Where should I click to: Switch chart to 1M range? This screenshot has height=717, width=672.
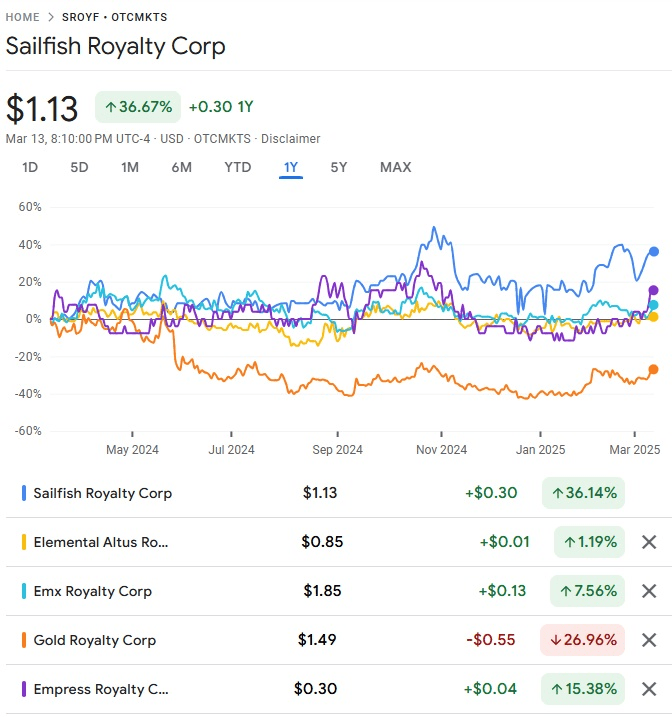click(130, 167)
